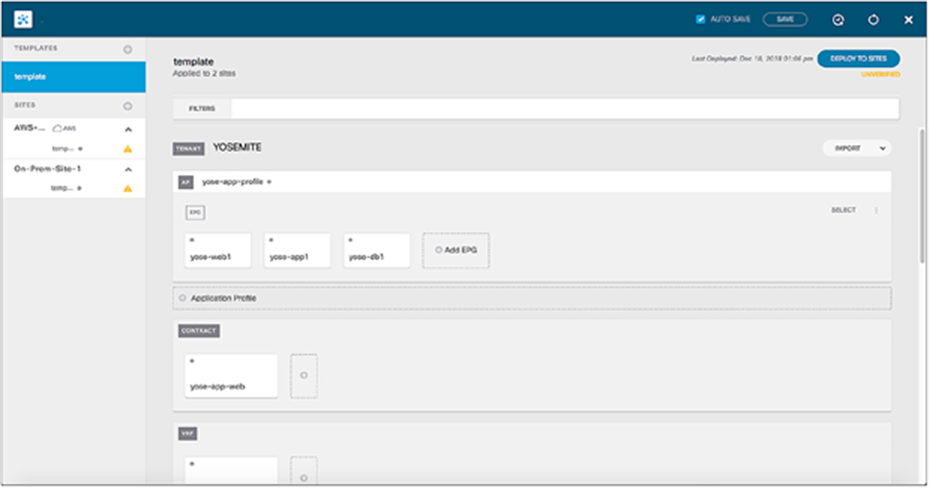Click into the filters input field

coord(565,108)
